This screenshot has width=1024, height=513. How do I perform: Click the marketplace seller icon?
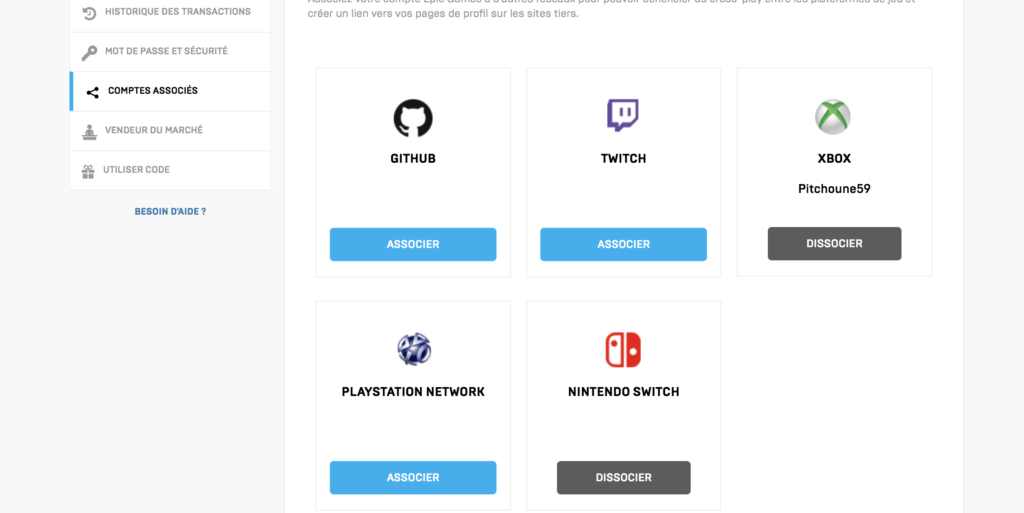(x=89, y=131)
